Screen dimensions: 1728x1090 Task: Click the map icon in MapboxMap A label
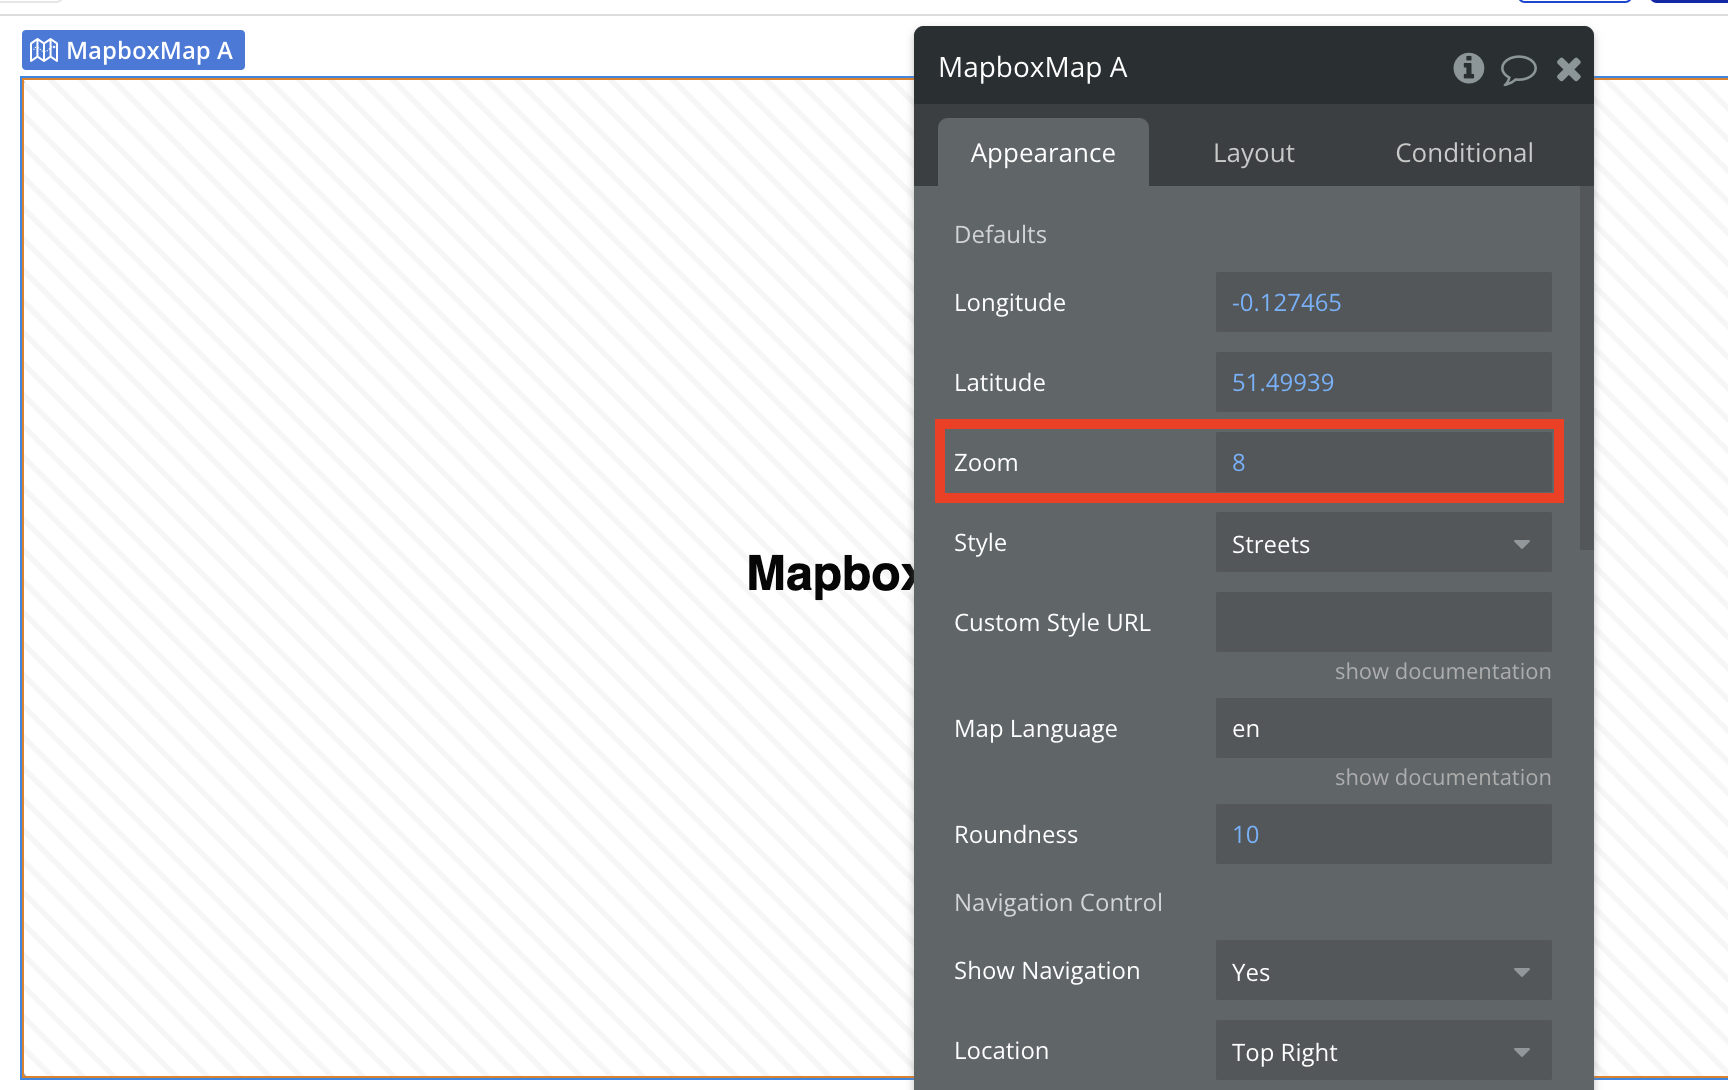(x=44, y=51)
